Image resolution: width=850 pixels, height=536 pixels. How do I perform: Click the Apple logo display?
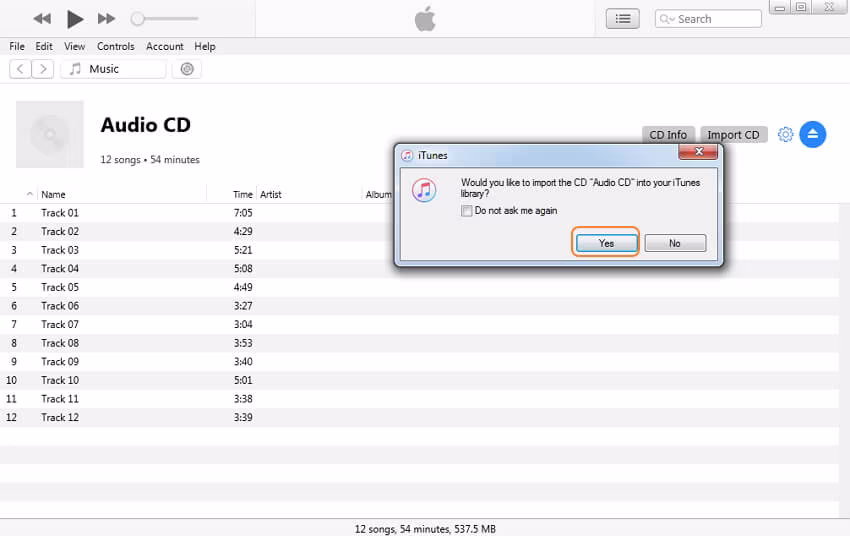coord(425,19)
